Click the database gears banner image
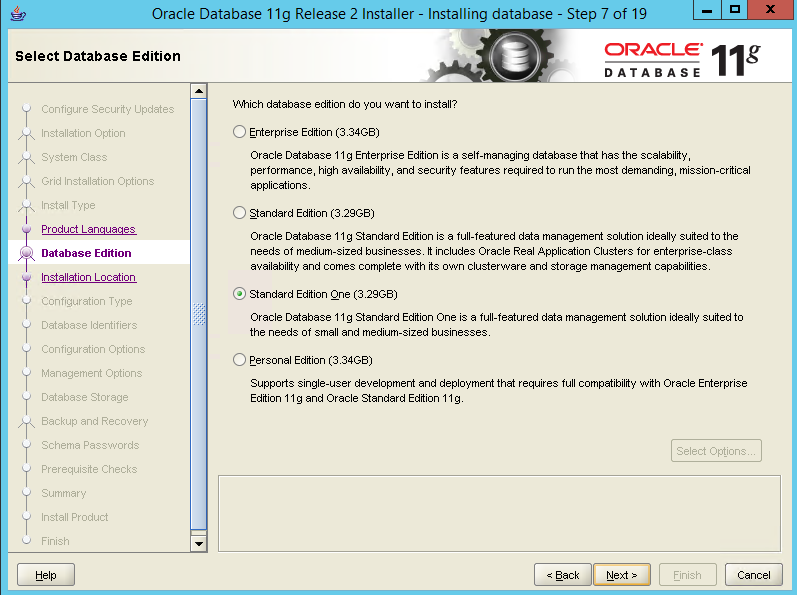The image size is (797, 595). pyautogui.click(x=502, y=56)
